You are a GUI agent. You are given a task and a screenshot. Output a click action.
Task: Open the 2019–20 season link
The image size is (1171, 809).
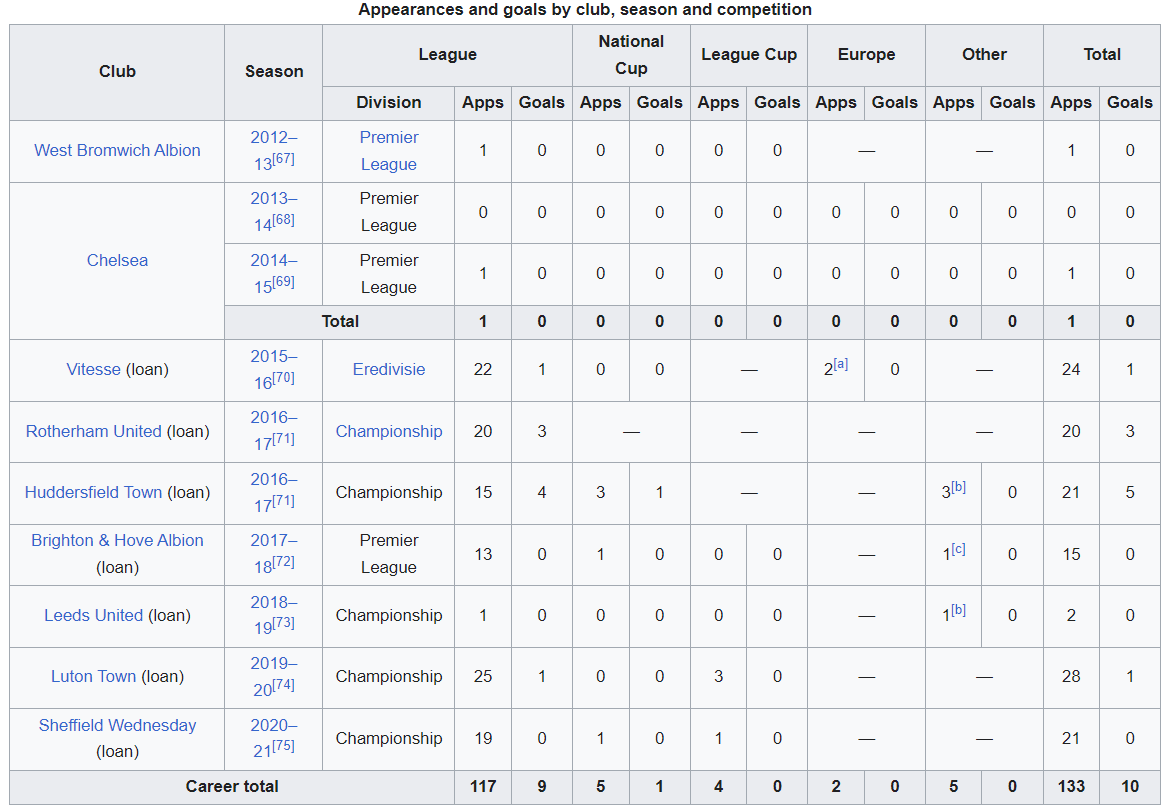coord(273,664)
